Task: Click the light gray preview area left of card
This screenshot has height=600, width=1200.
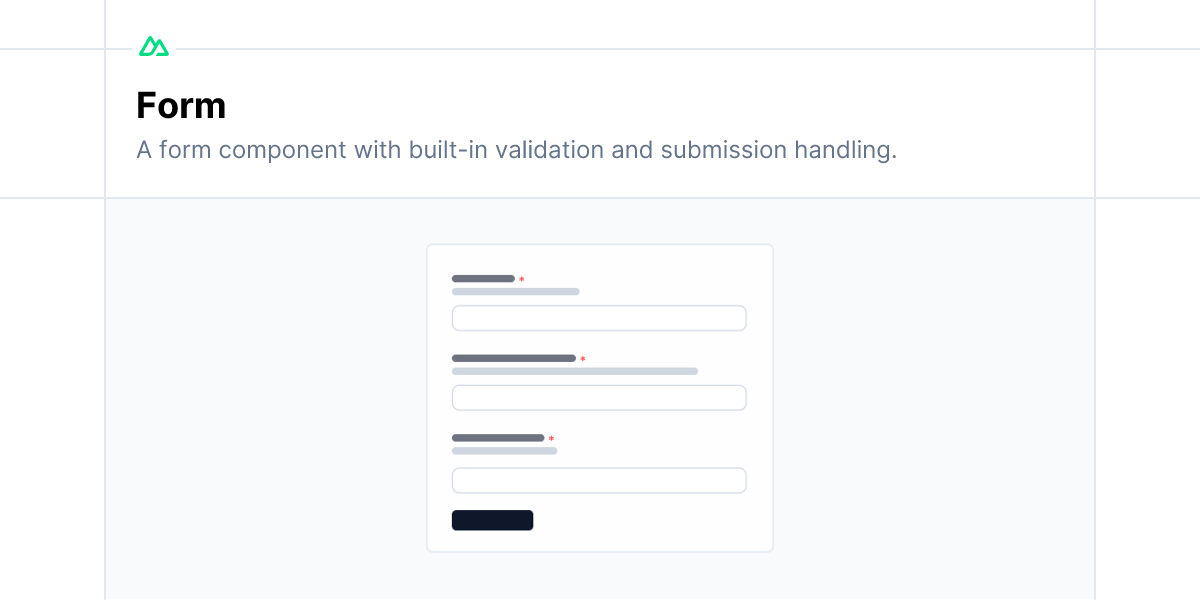Action: coord(266,398)
